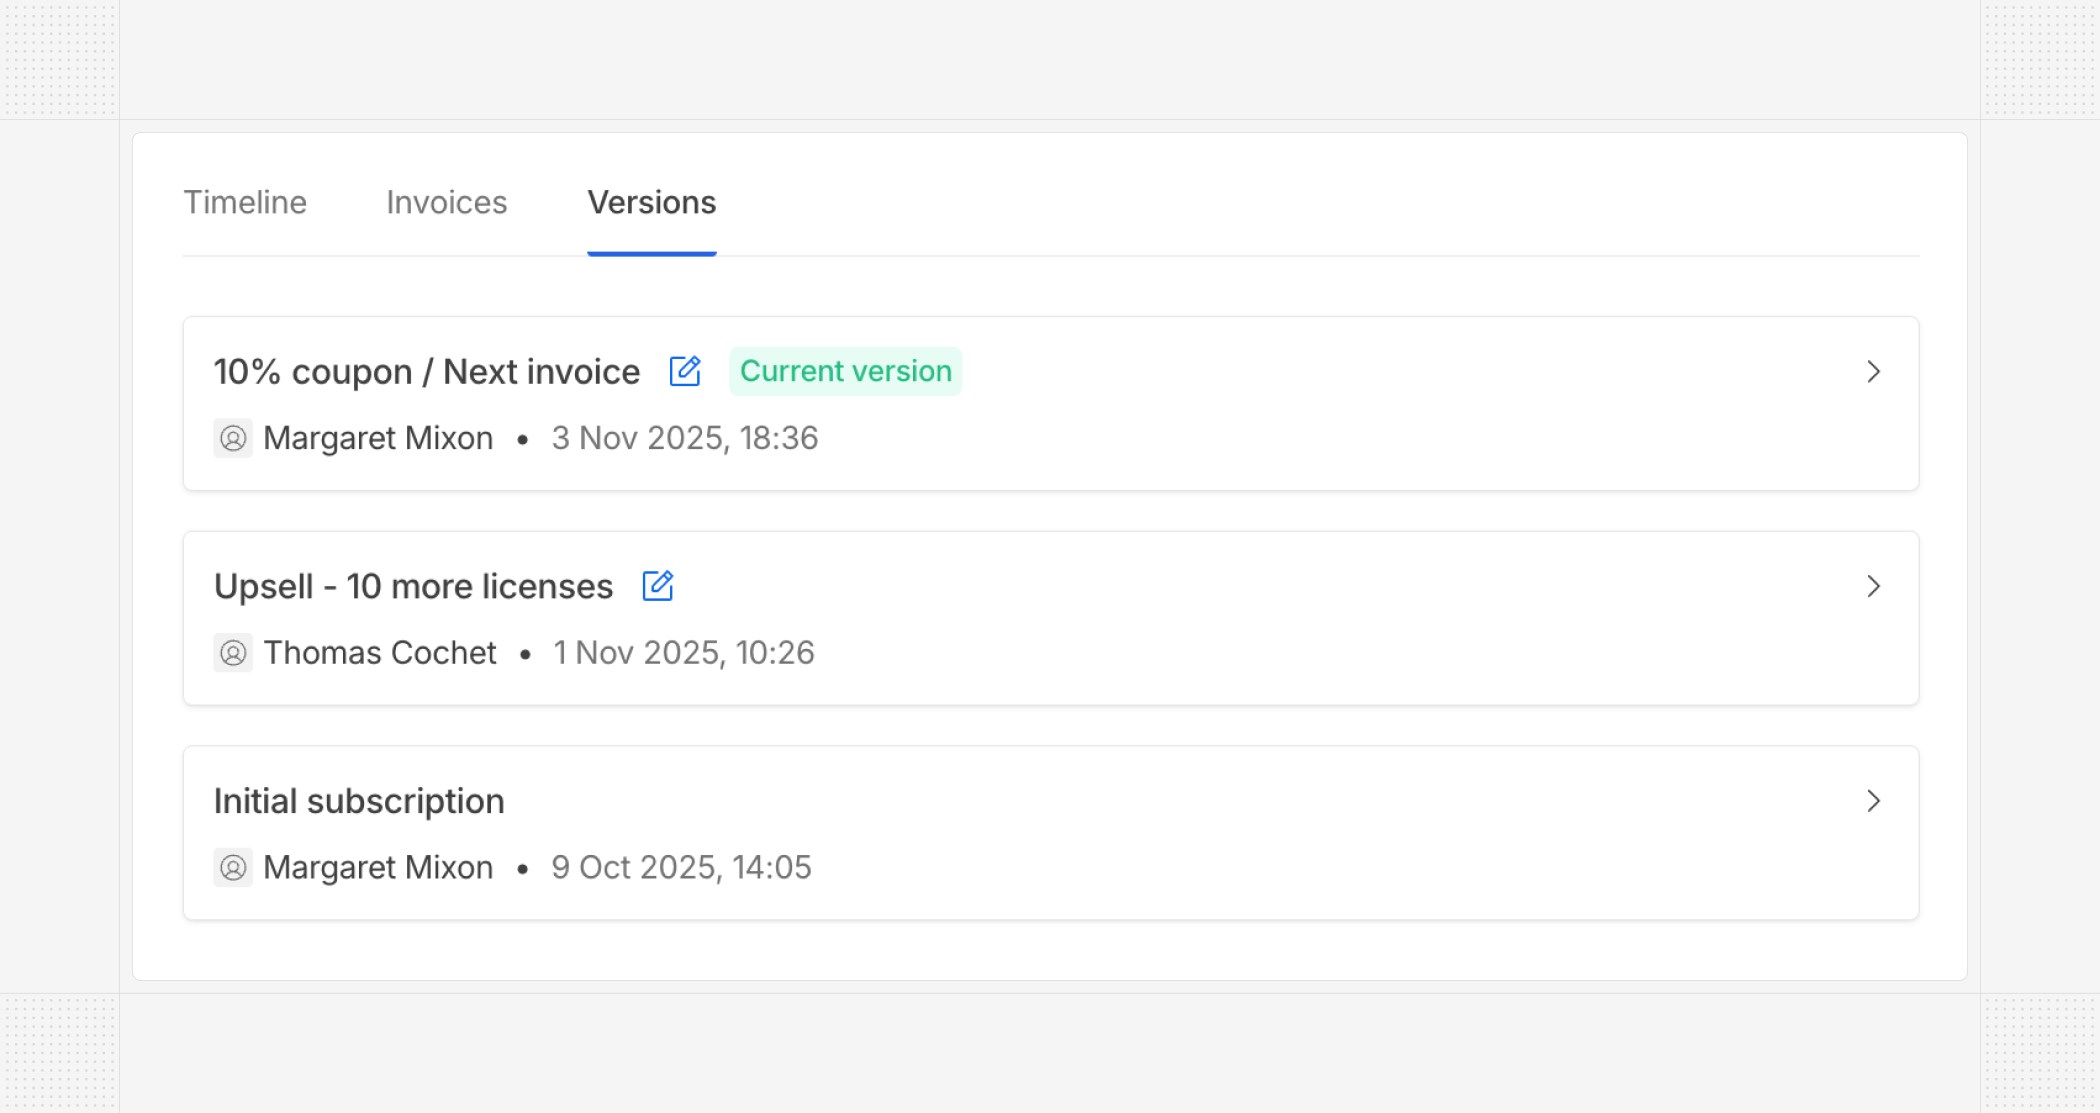Edit the Upsell version name icon
This screenshot has width=2100, height=1113.
point(658,586)
